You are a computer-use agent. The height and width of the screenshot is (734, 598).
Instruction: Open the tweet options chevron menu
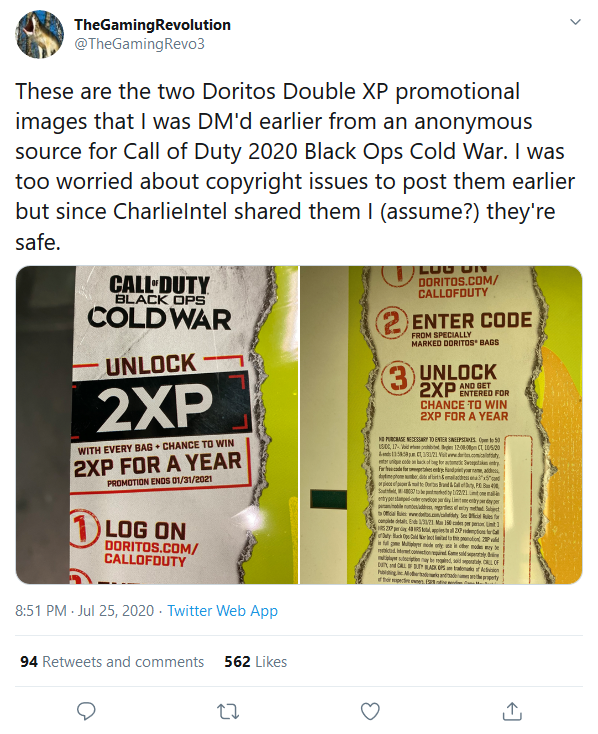575,22
